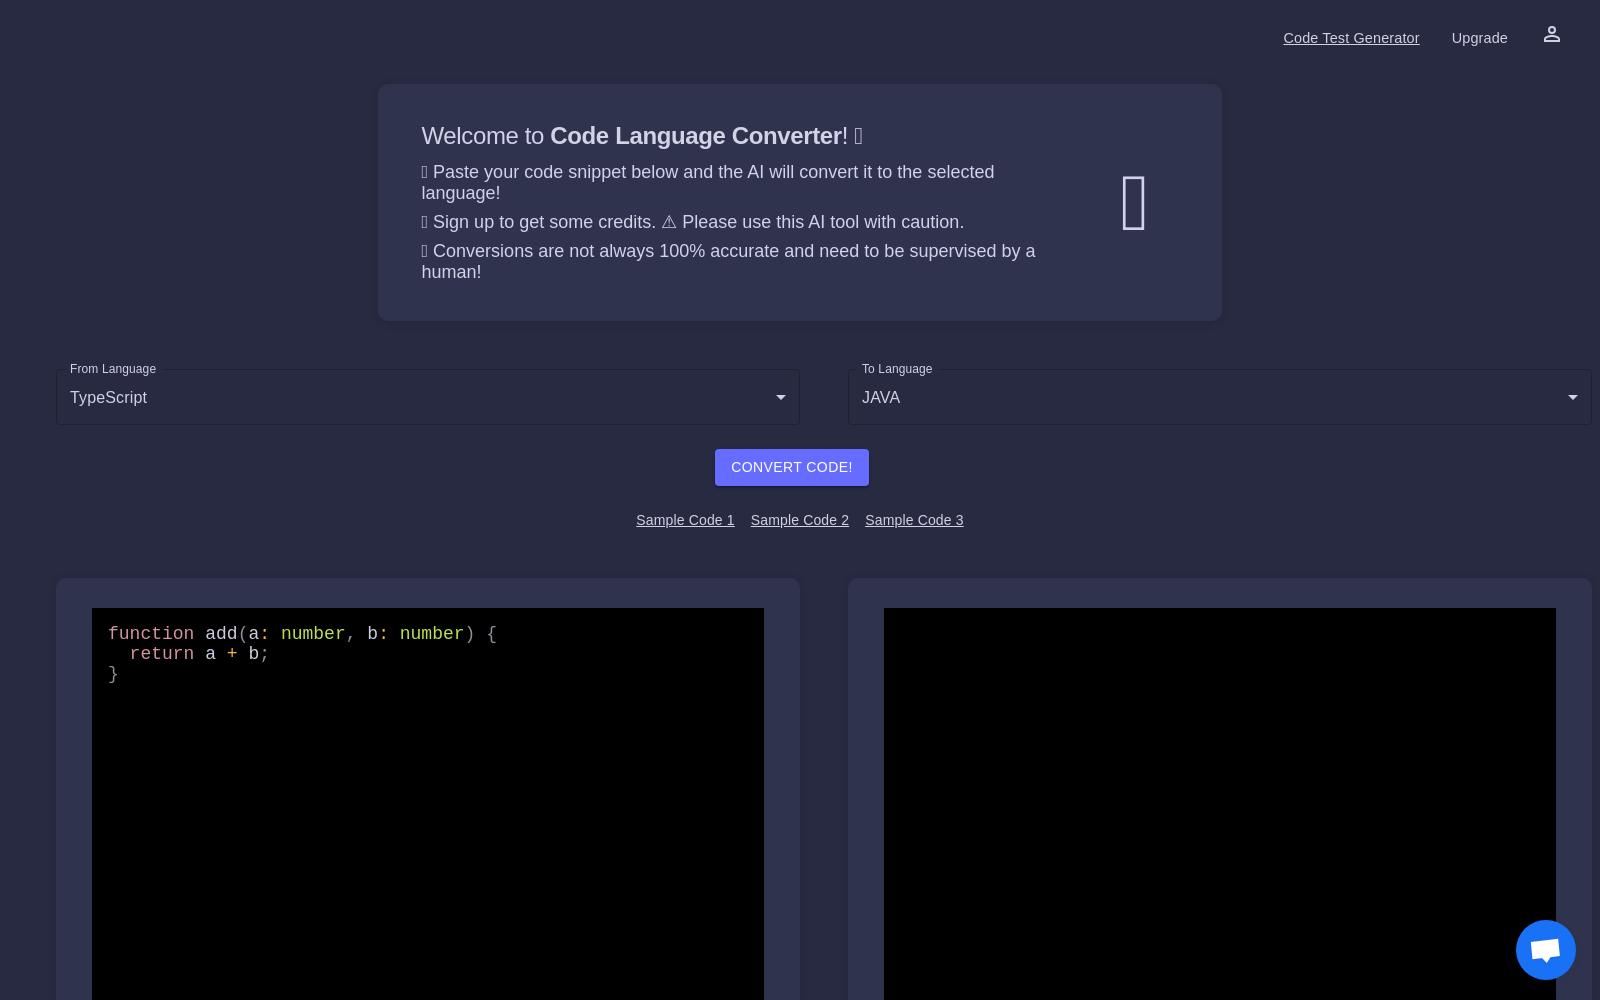Image resolution: width=1600 pixels, height=1000 pixels.
Task: Load Sample Code 1
Action: click(685, 520)
